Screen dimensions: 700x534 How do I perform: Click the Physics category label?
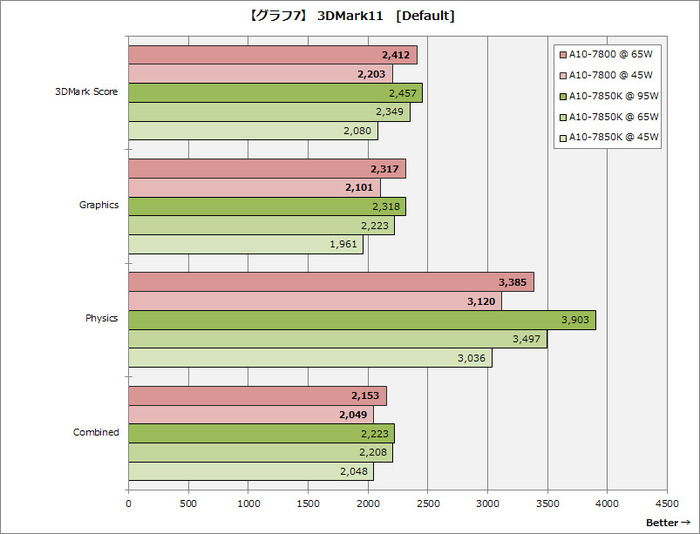coord(101,318)
